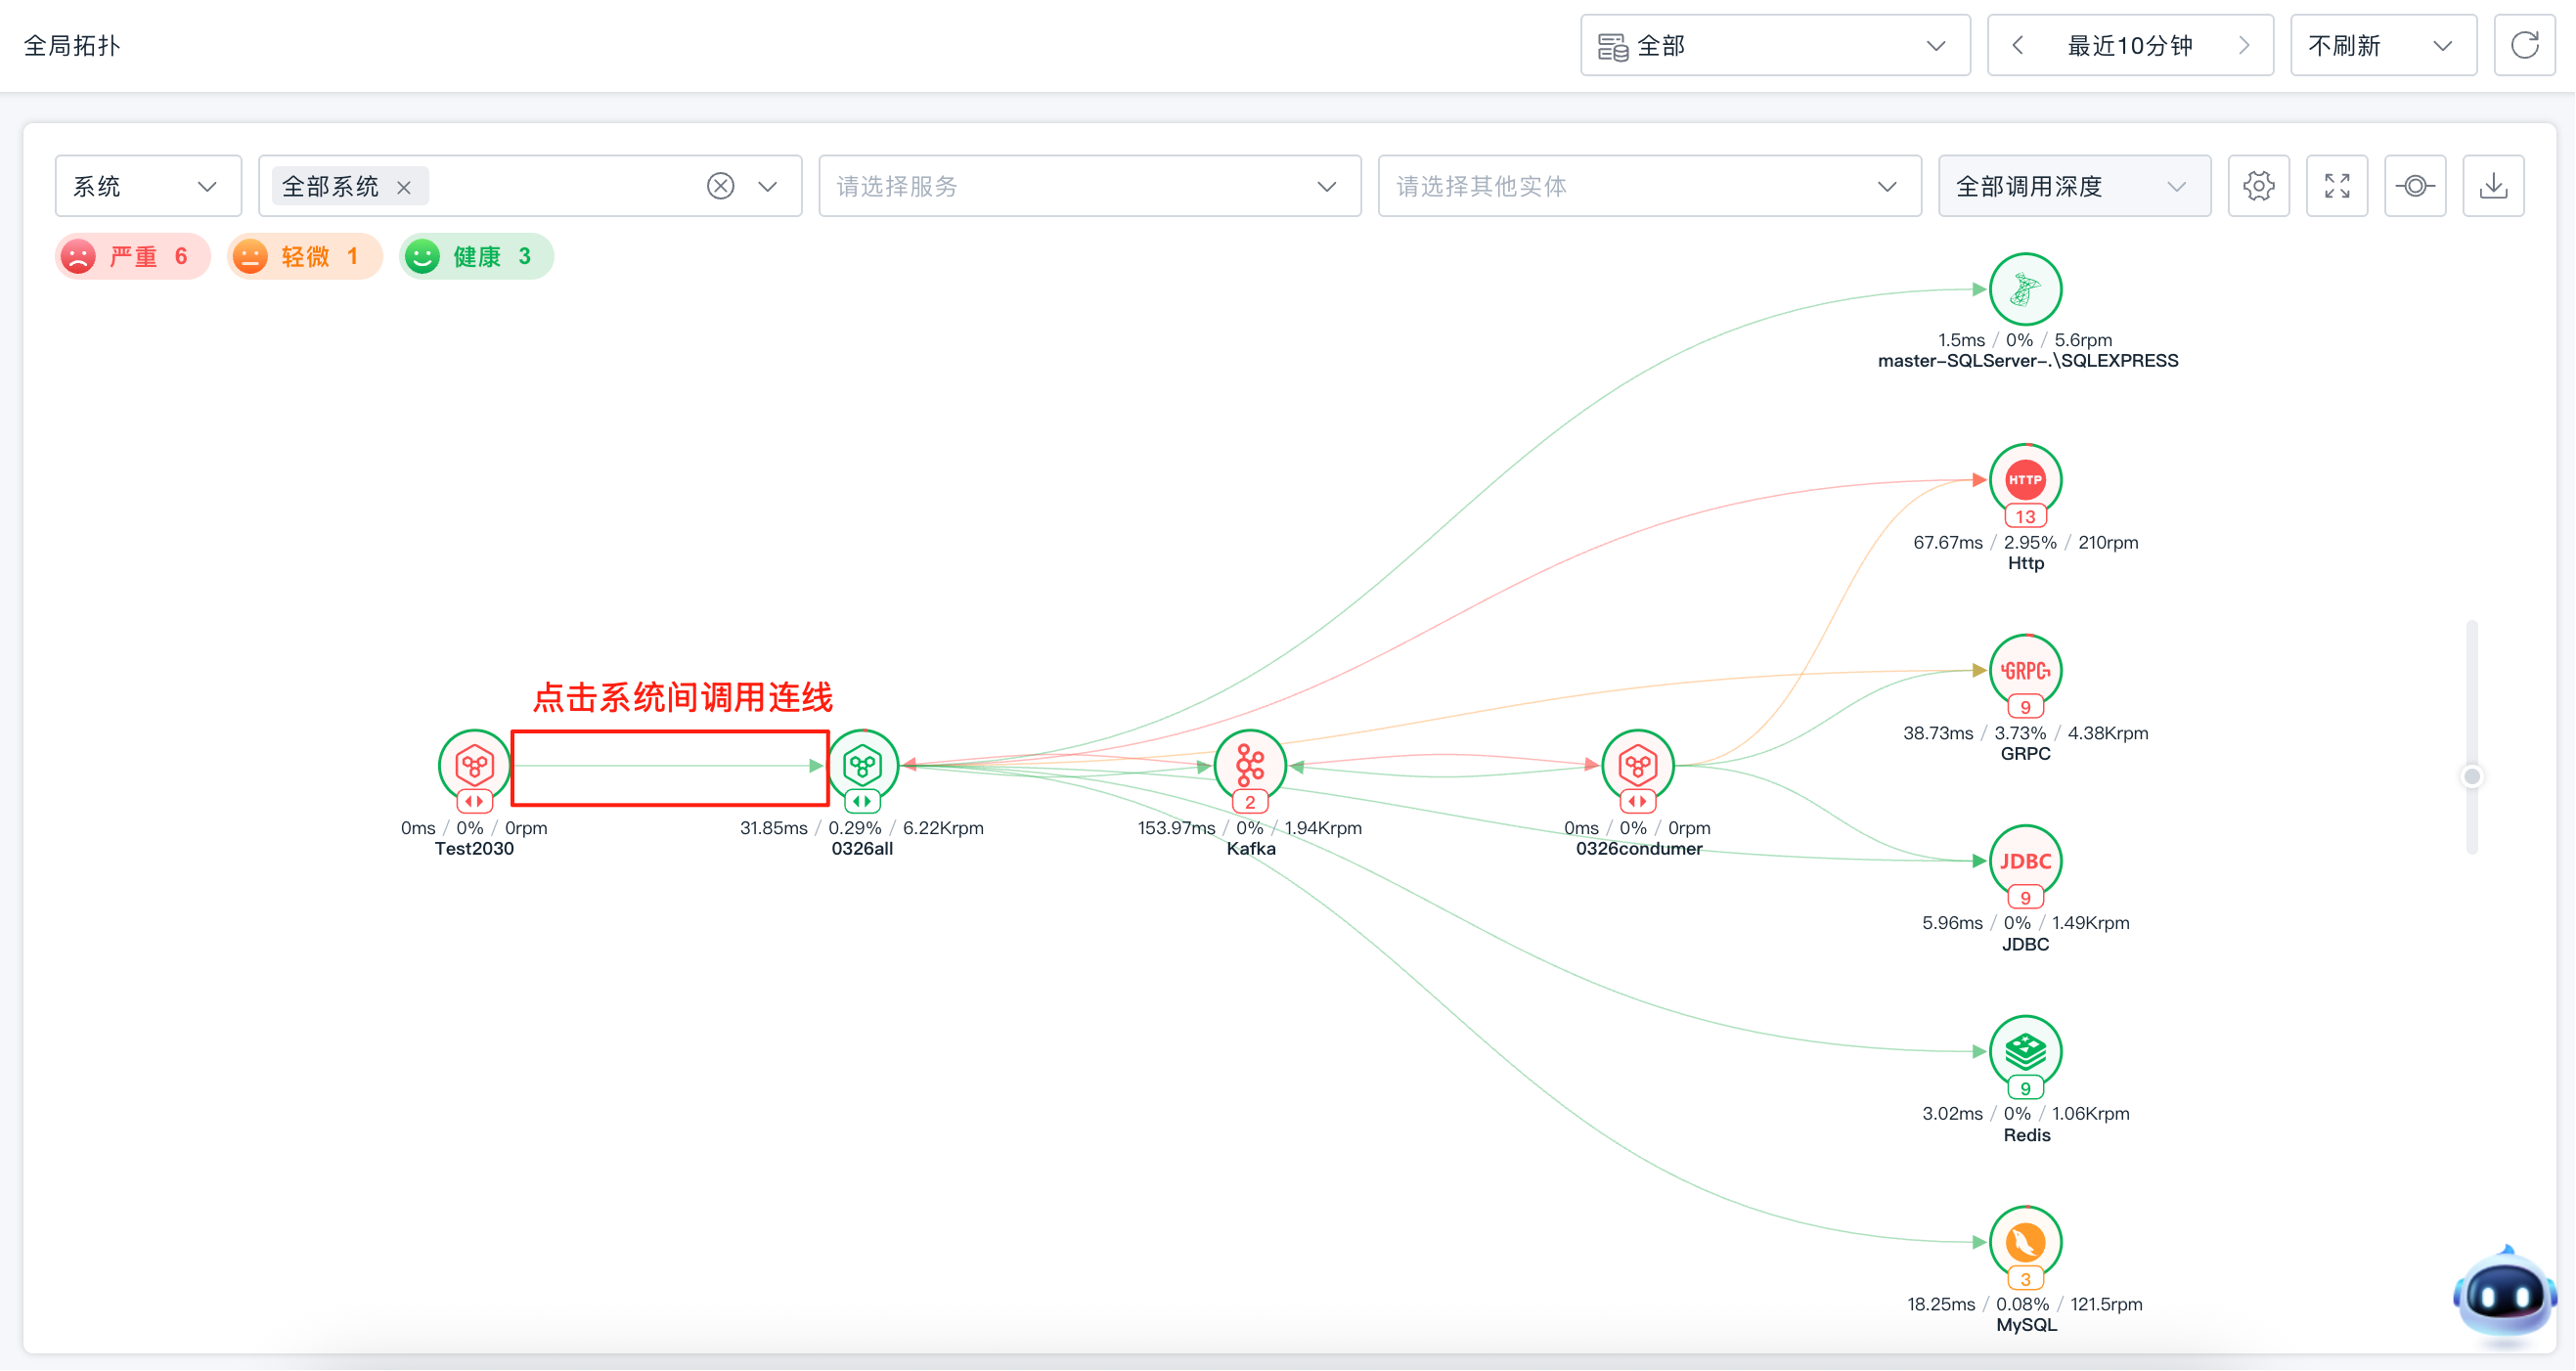Click the JDBC node badge 9
The height and width of the screenshot is (1371, 2576).
(x=2025, y=898)
